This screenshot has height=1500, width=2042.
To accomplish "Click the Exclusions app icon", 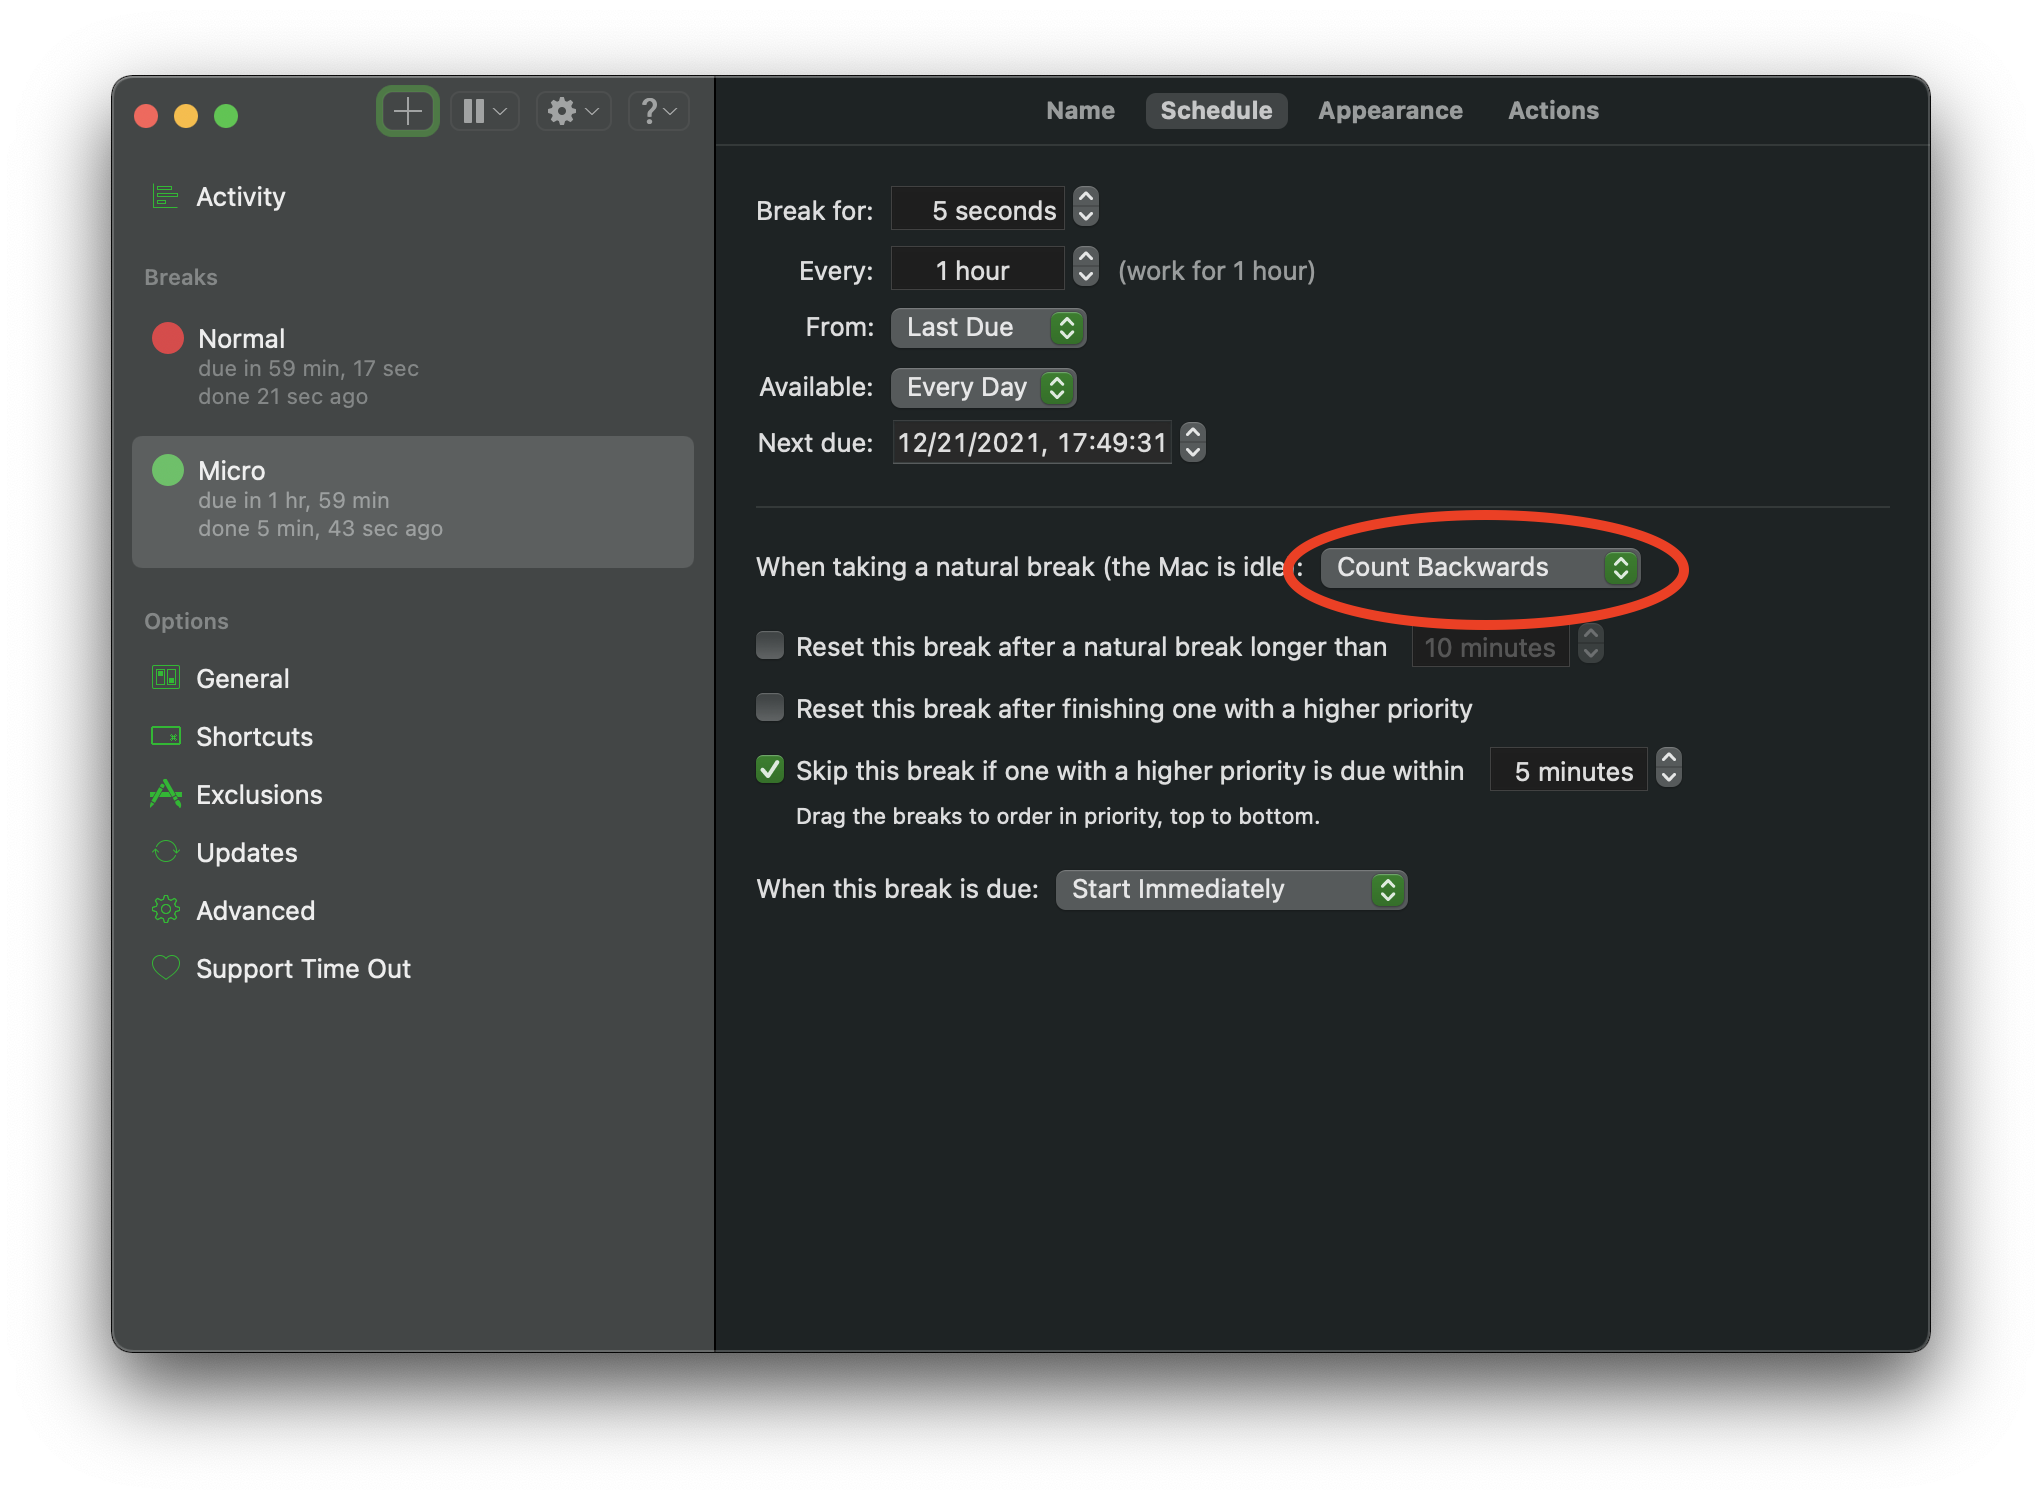I will pos(165,794).
